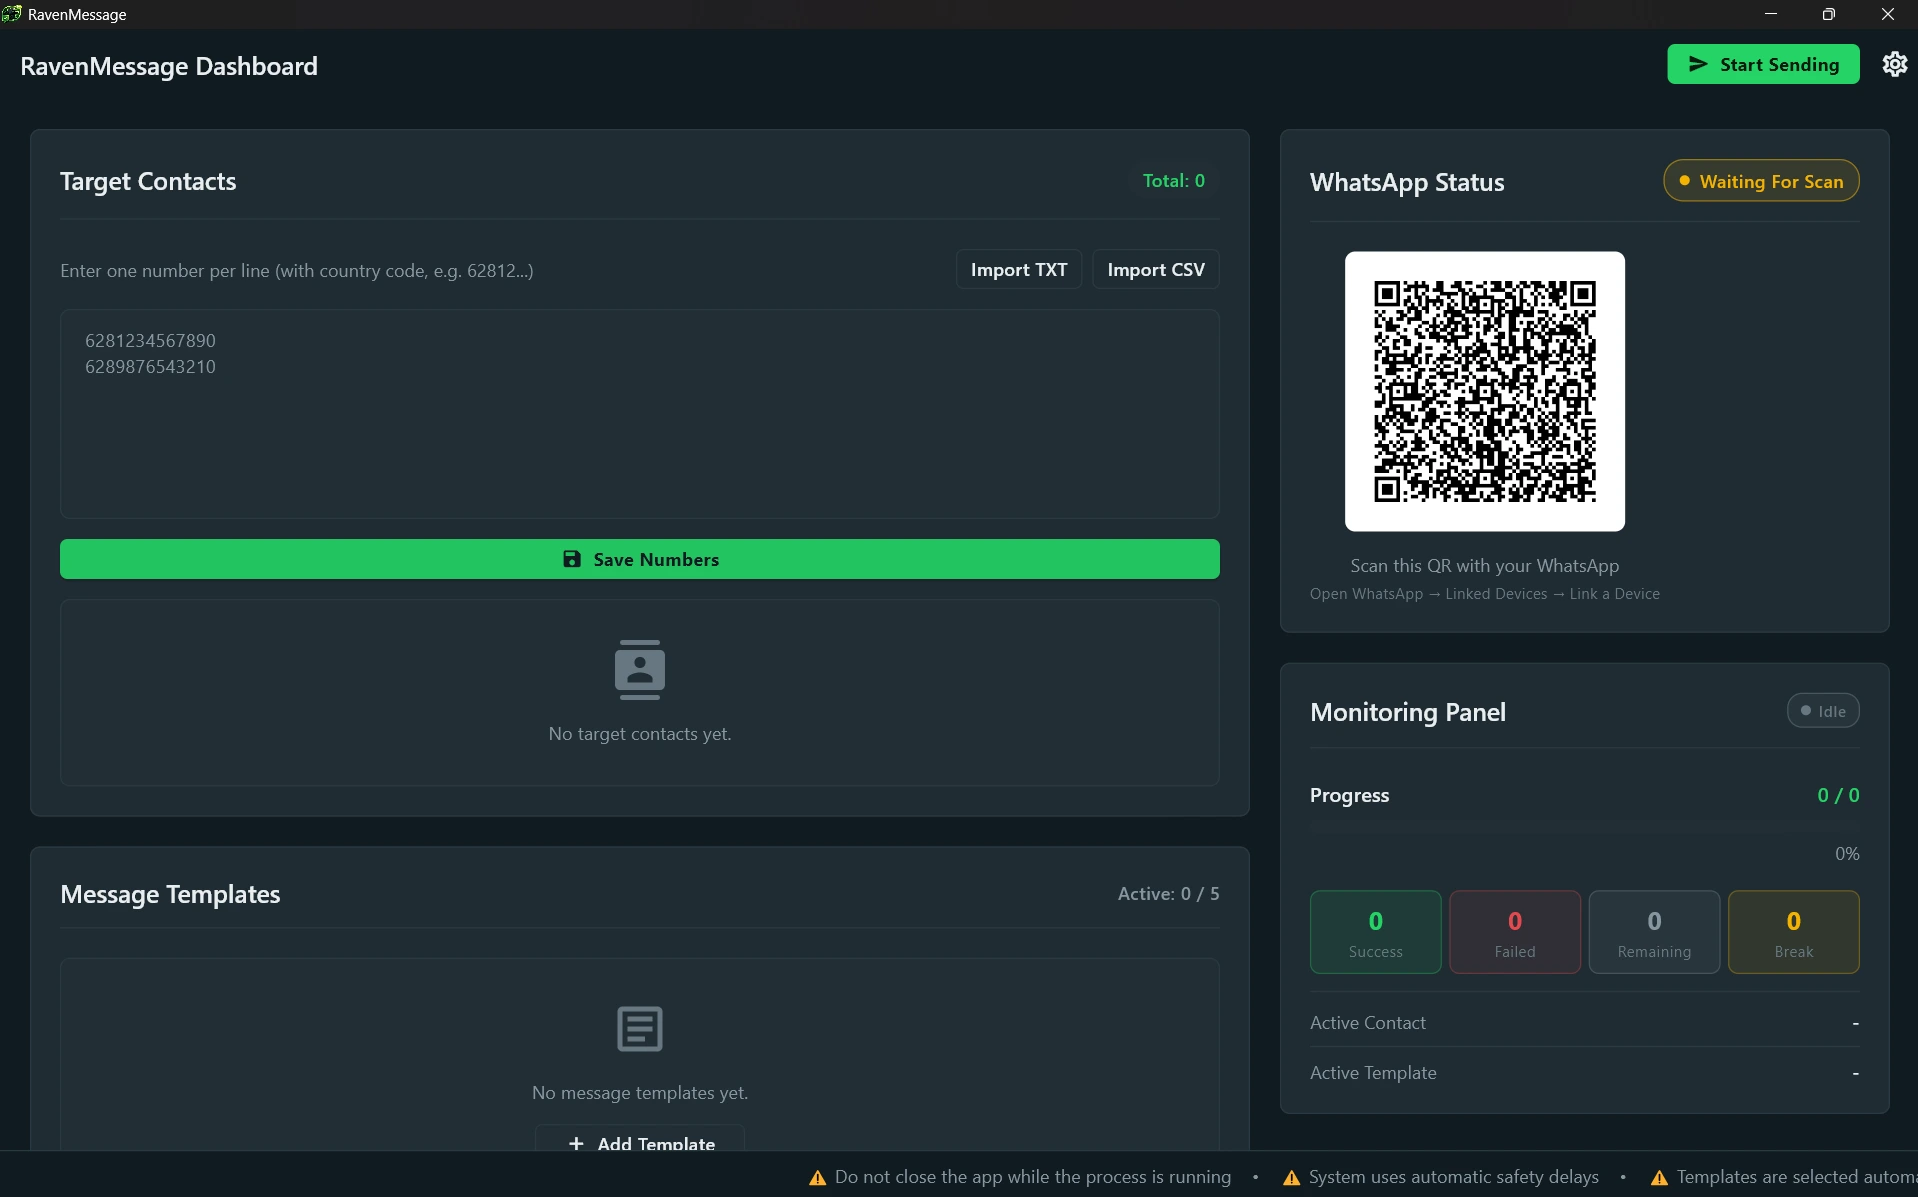
Task: Click the 'Monitoring Panel' heading
Action: (1407, 713)
